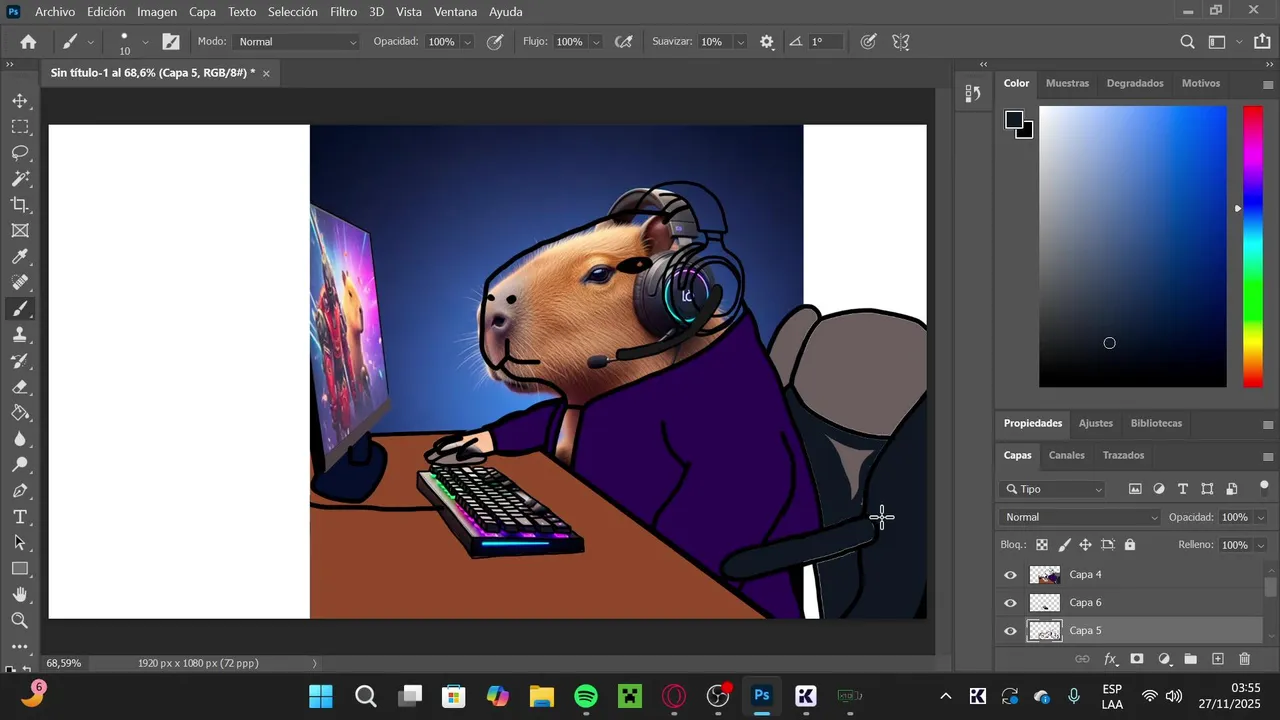1280x720 pixels.
Task: Select the Clone Stamp tool
Action: click(x=20, y=335)
